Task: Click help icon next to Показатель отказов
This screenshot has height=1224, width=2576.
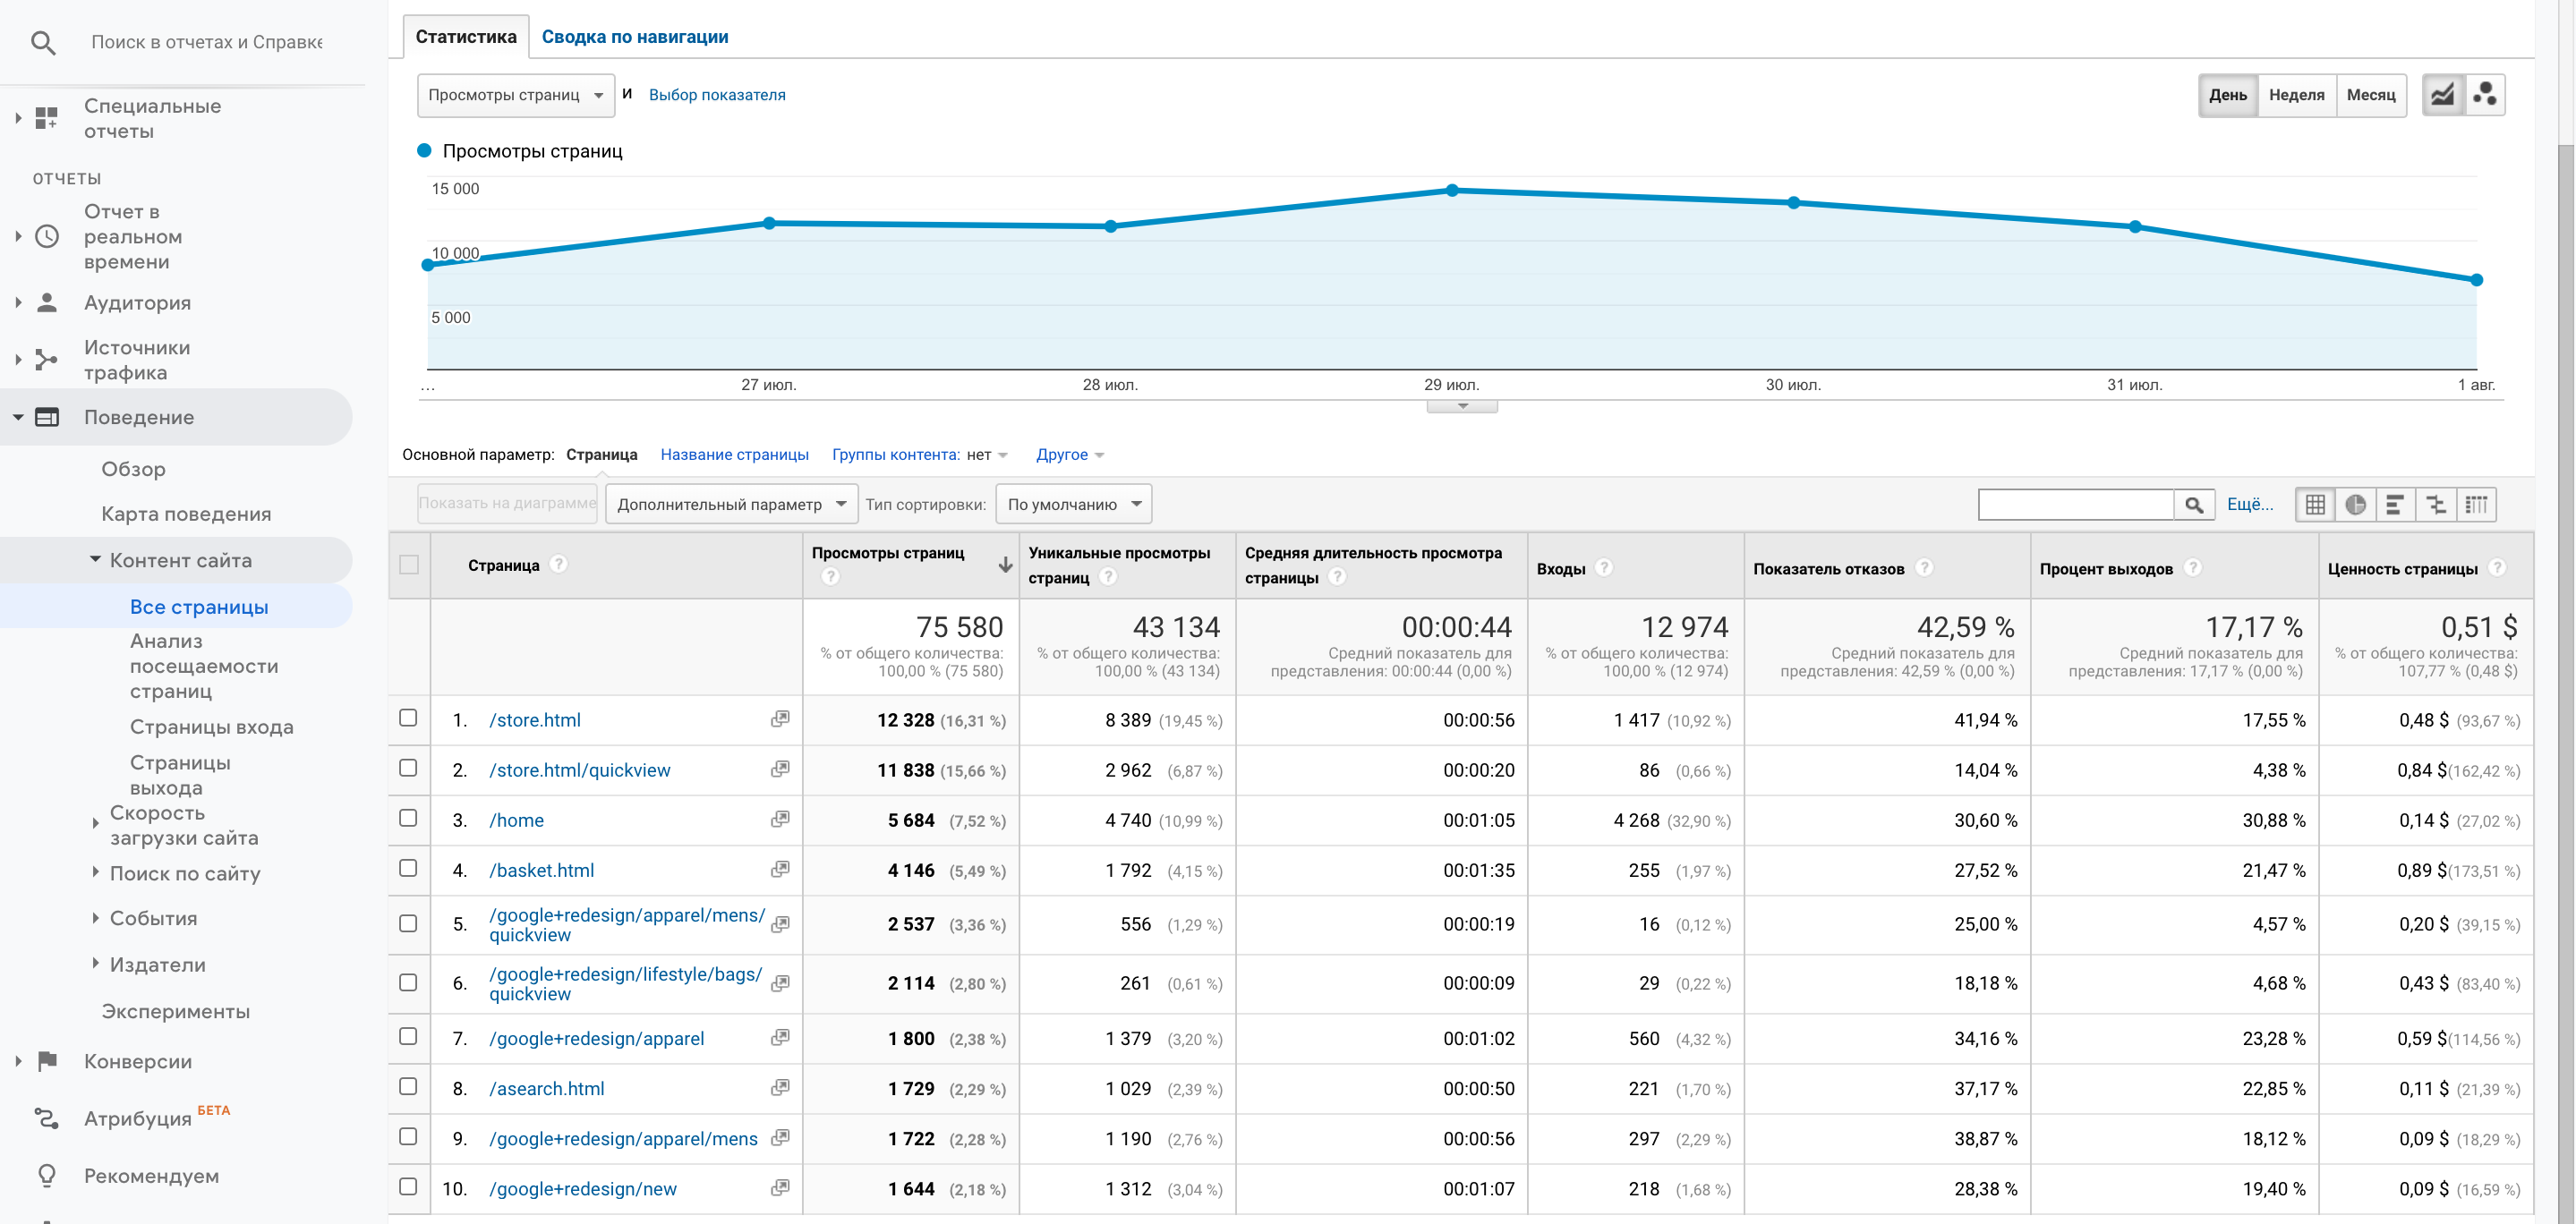Action: (1924, 568)
